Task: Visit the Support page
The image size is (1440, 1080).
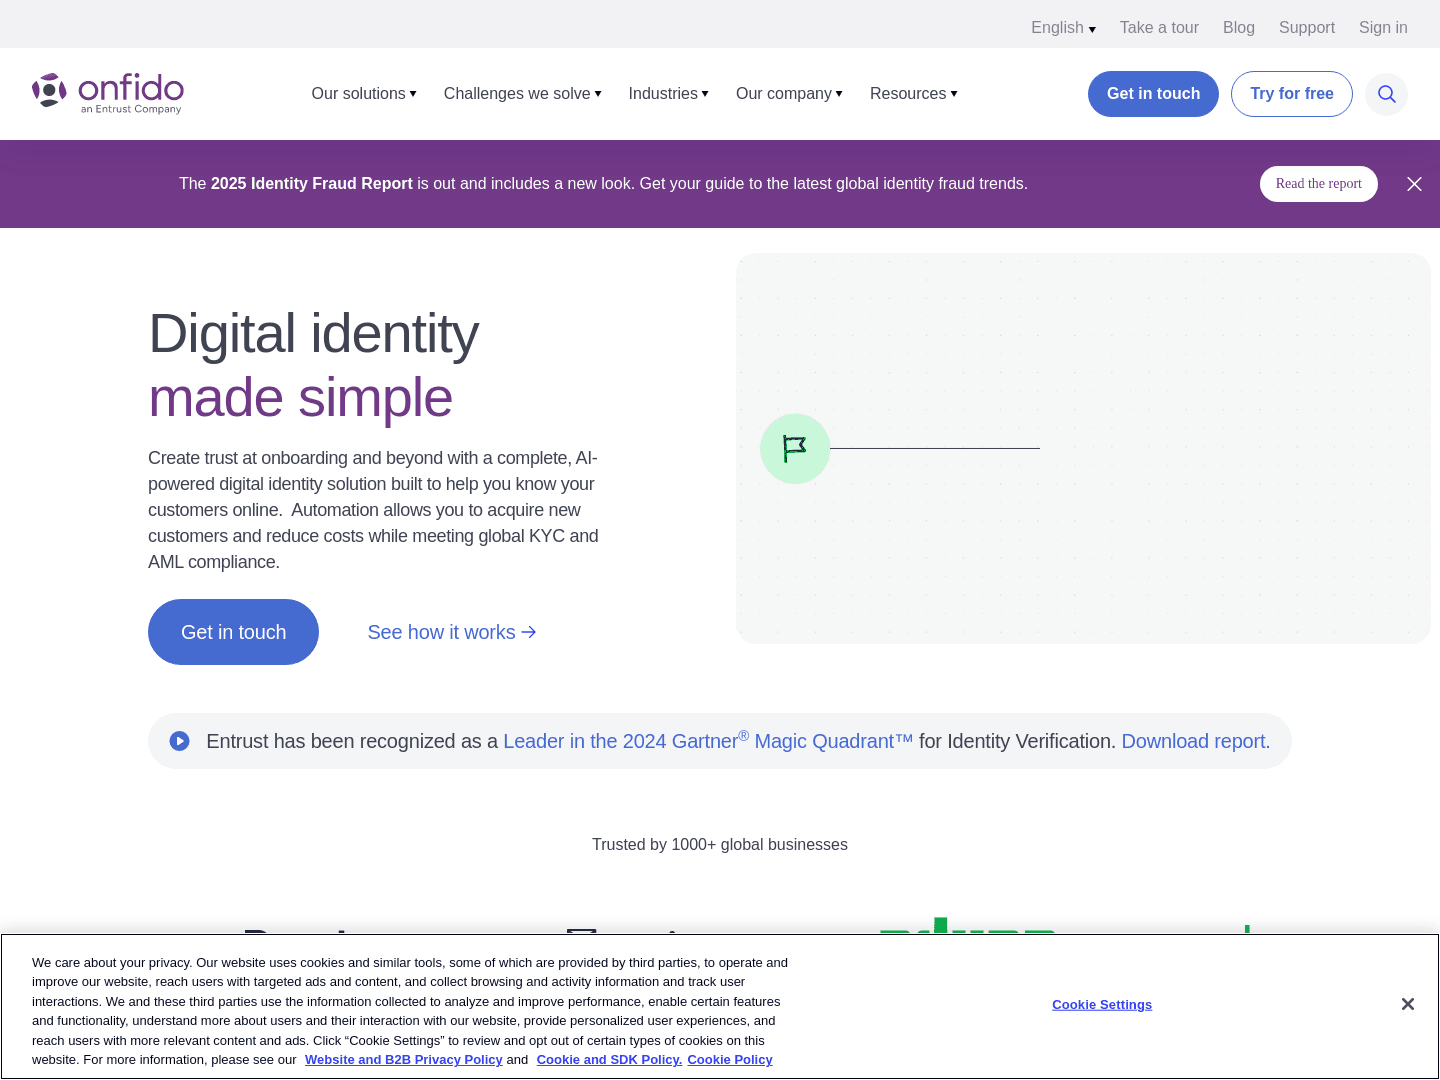Action: coord(1306,27)
